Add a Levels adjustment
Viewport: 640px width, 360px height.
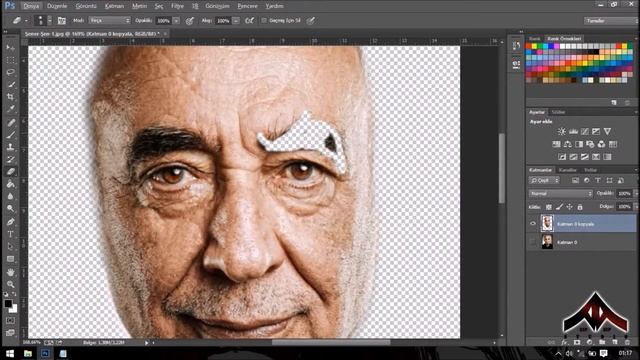point(573,131)
